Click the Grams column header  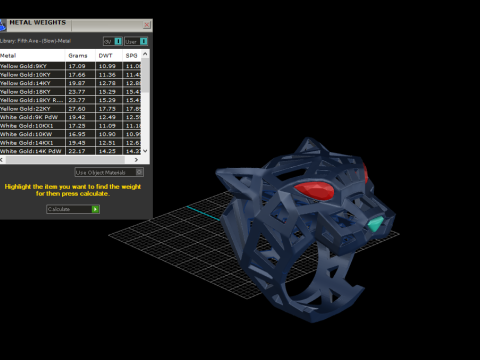coord(80,55)
